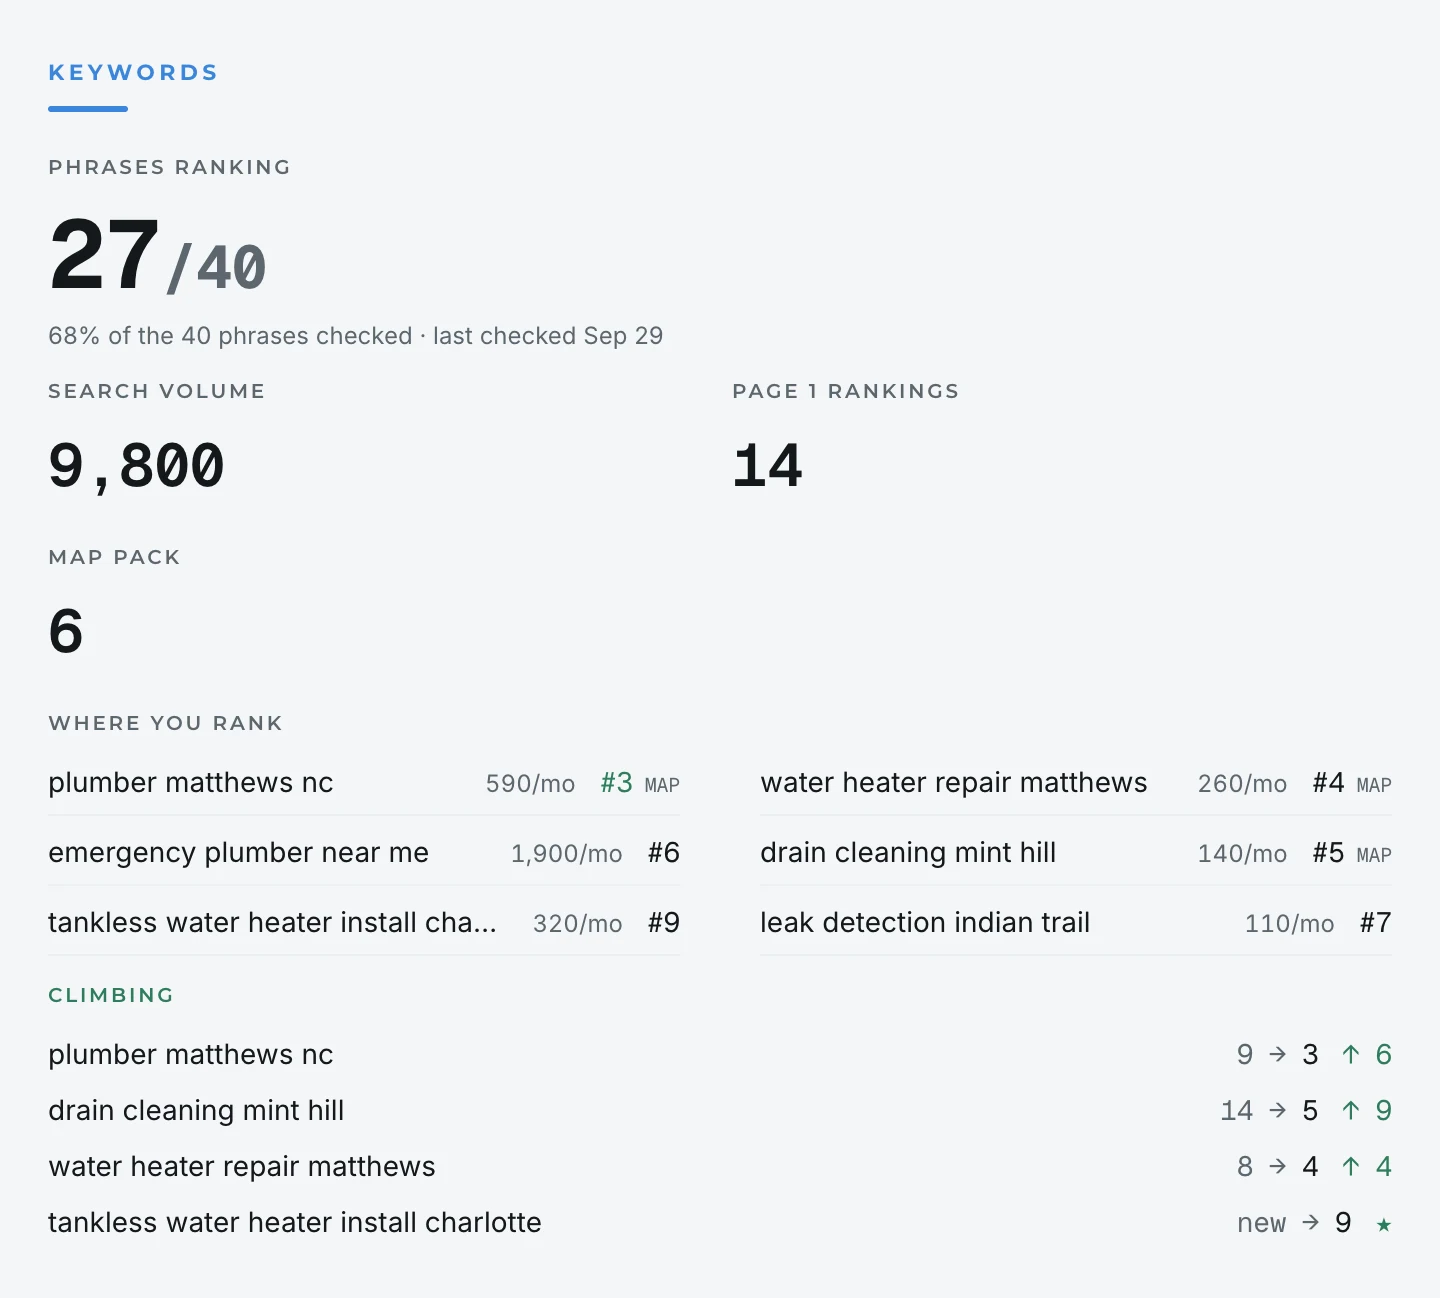Click the Where You Rank heading
Screen dimensions: 1440x1298
(x=166, y=723)
